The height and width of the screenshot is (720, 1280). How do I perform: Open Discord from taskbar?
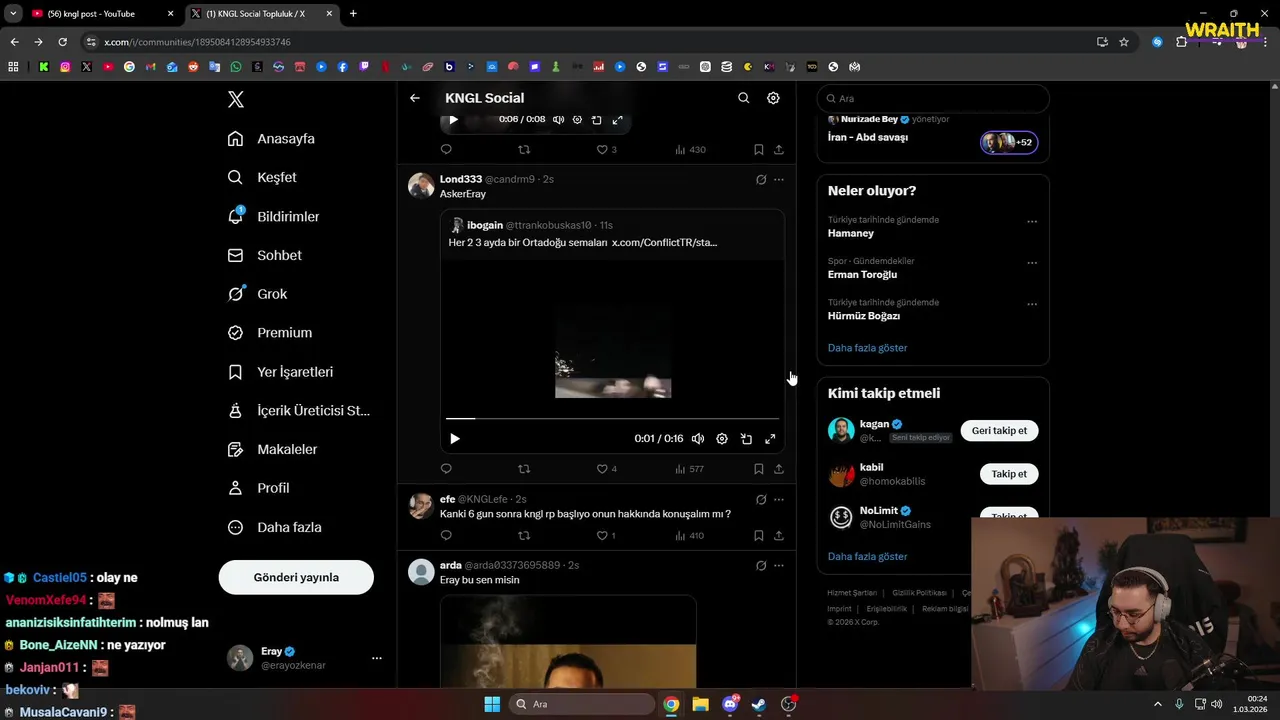[730, 704]
